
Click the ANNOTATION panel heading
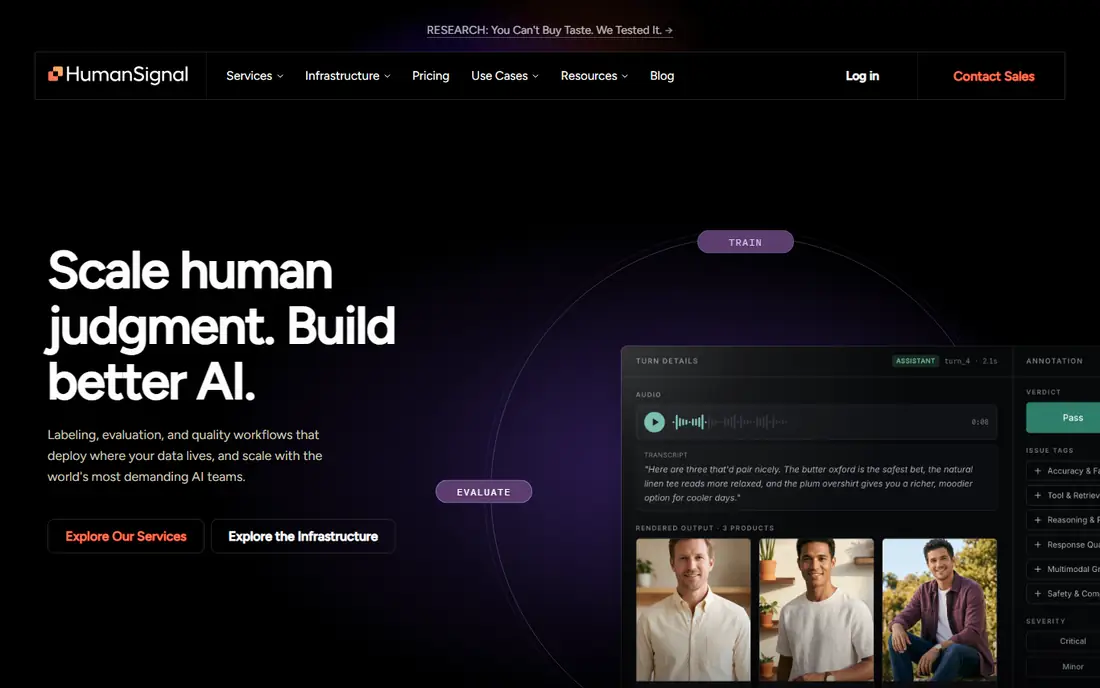1054,361
